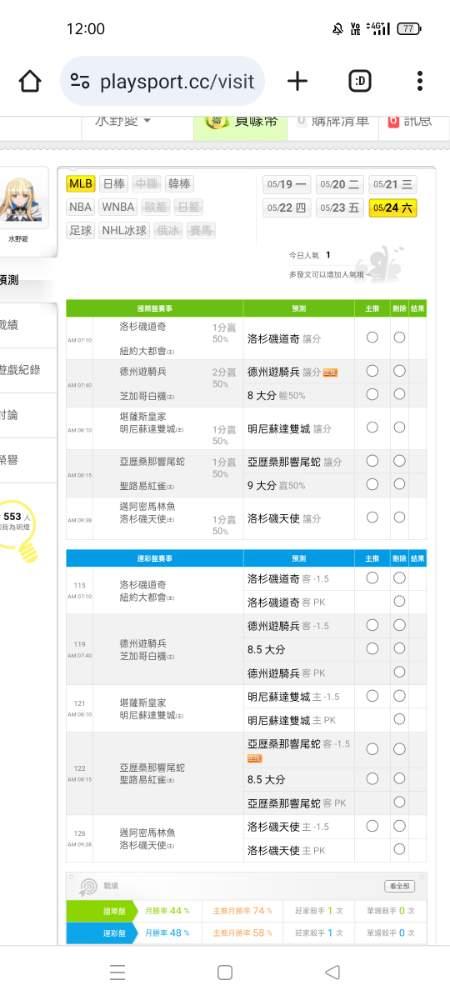Tap the Android recent apps icon
450x1000 pixels.
(117, 972)
